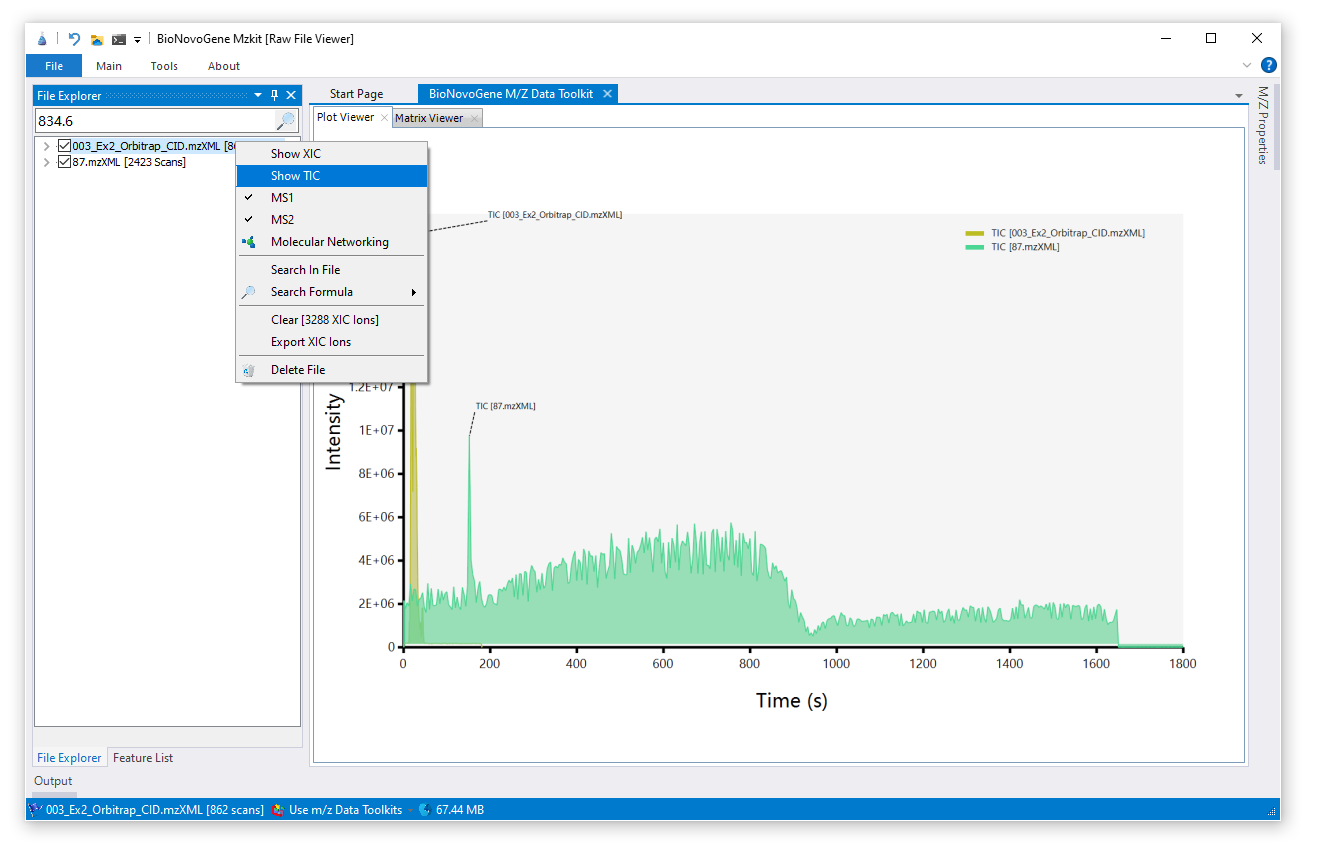
Task: Click the Search Formula magnifier icon
Action: [x=249, y=292]
